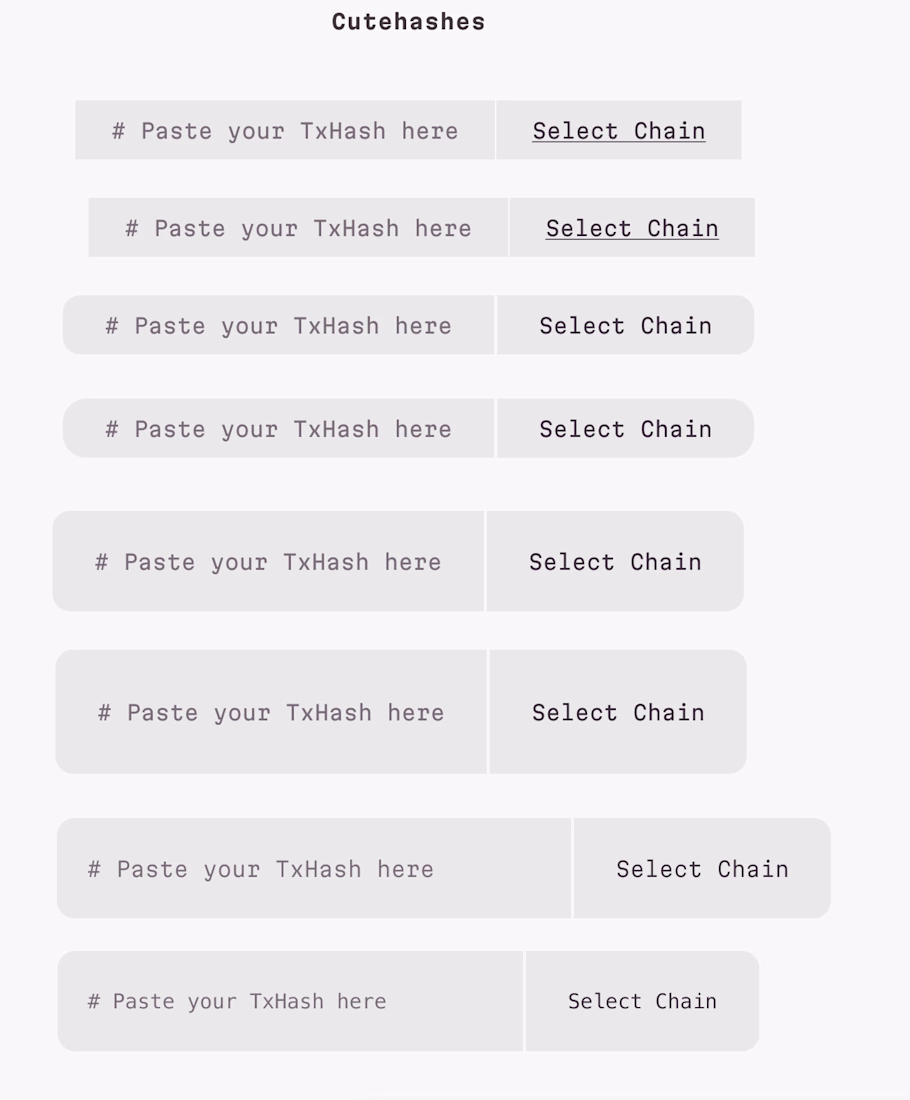910x1100 pixels.
Task: Open Select Chain in the third row
Action: click(625, 326)
